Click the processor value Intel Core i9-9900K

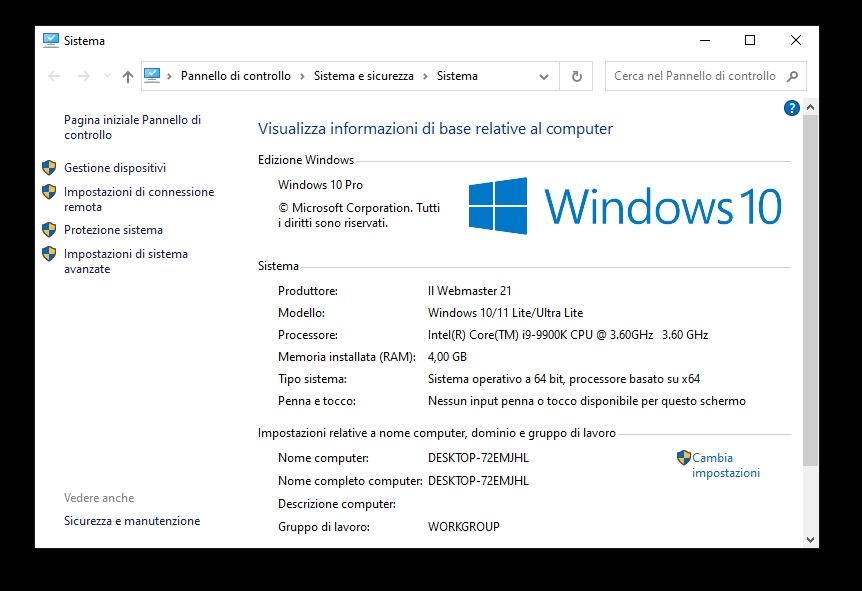568,335
